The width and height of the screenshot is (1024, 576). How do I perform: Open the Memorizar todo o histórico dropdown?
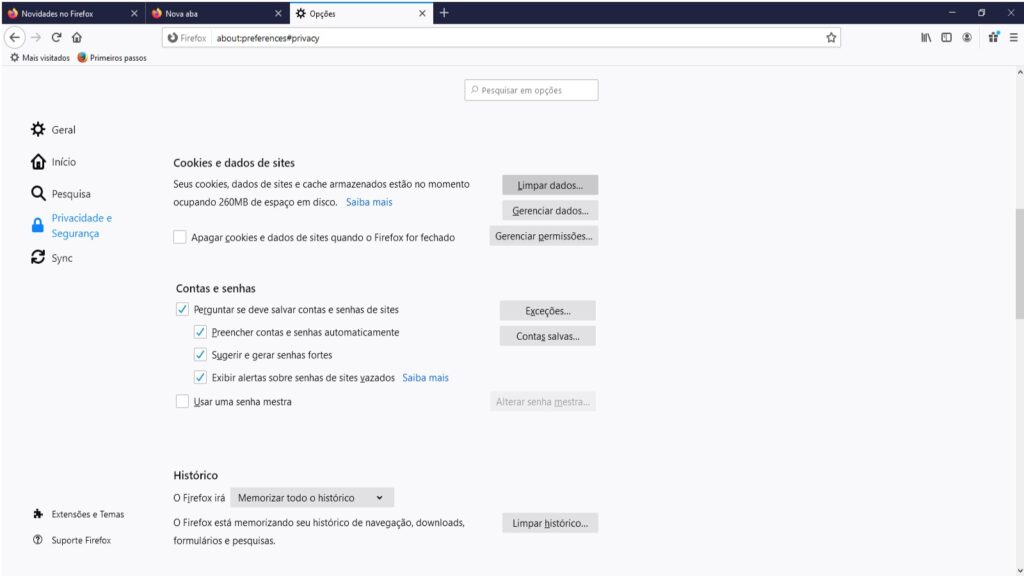[x=312, y=498]
